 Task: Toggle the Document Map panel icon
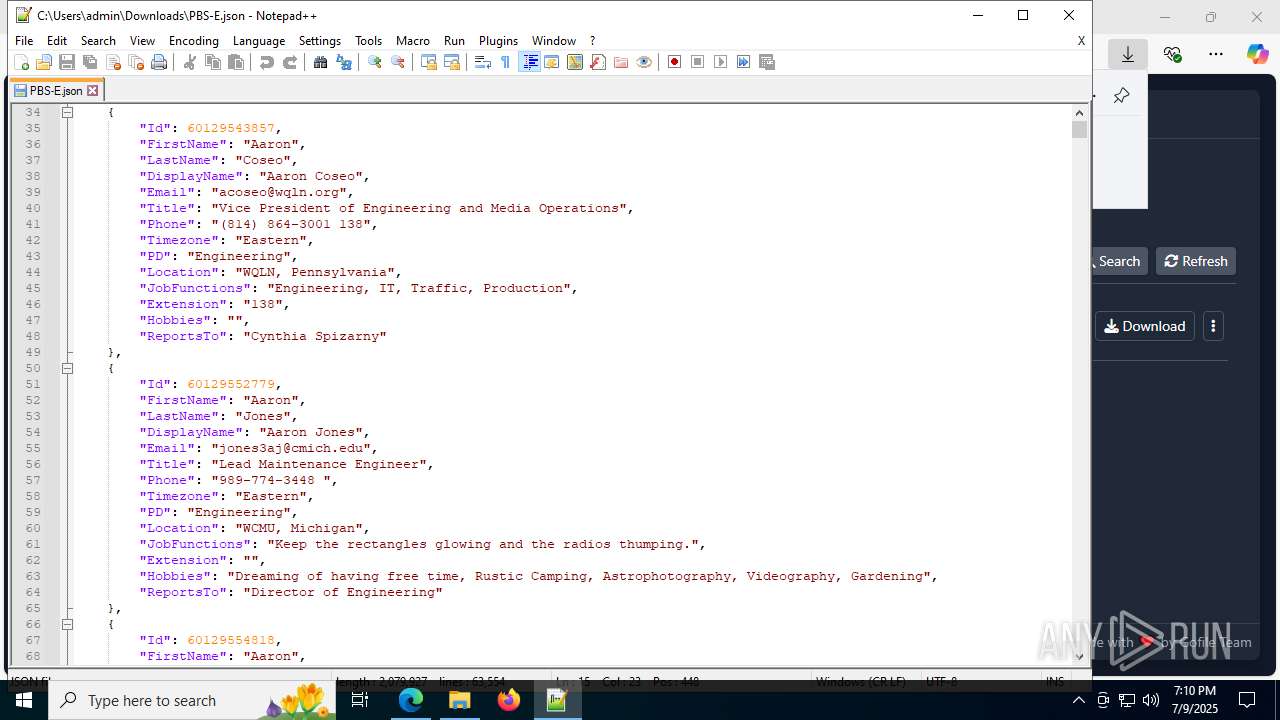click(574, 62)
